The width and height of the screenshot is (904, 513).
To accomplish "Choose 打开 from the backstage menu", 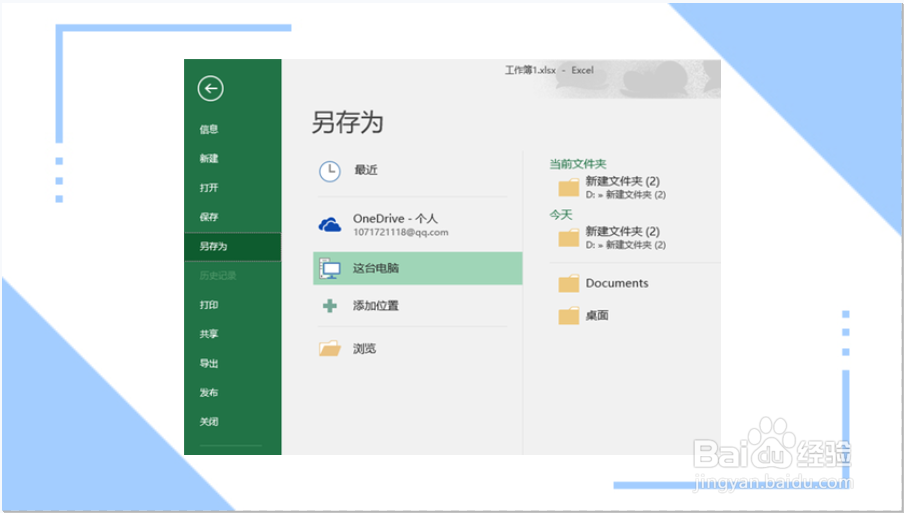I will tap(209, 187).
